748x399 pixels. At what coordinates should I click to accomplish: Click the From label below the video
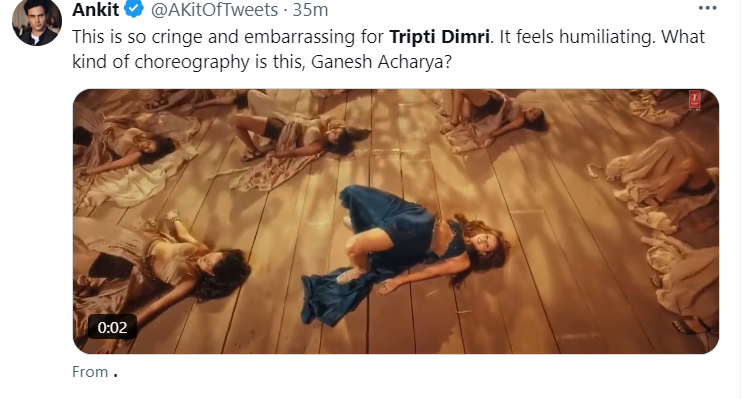coord(90,372)
